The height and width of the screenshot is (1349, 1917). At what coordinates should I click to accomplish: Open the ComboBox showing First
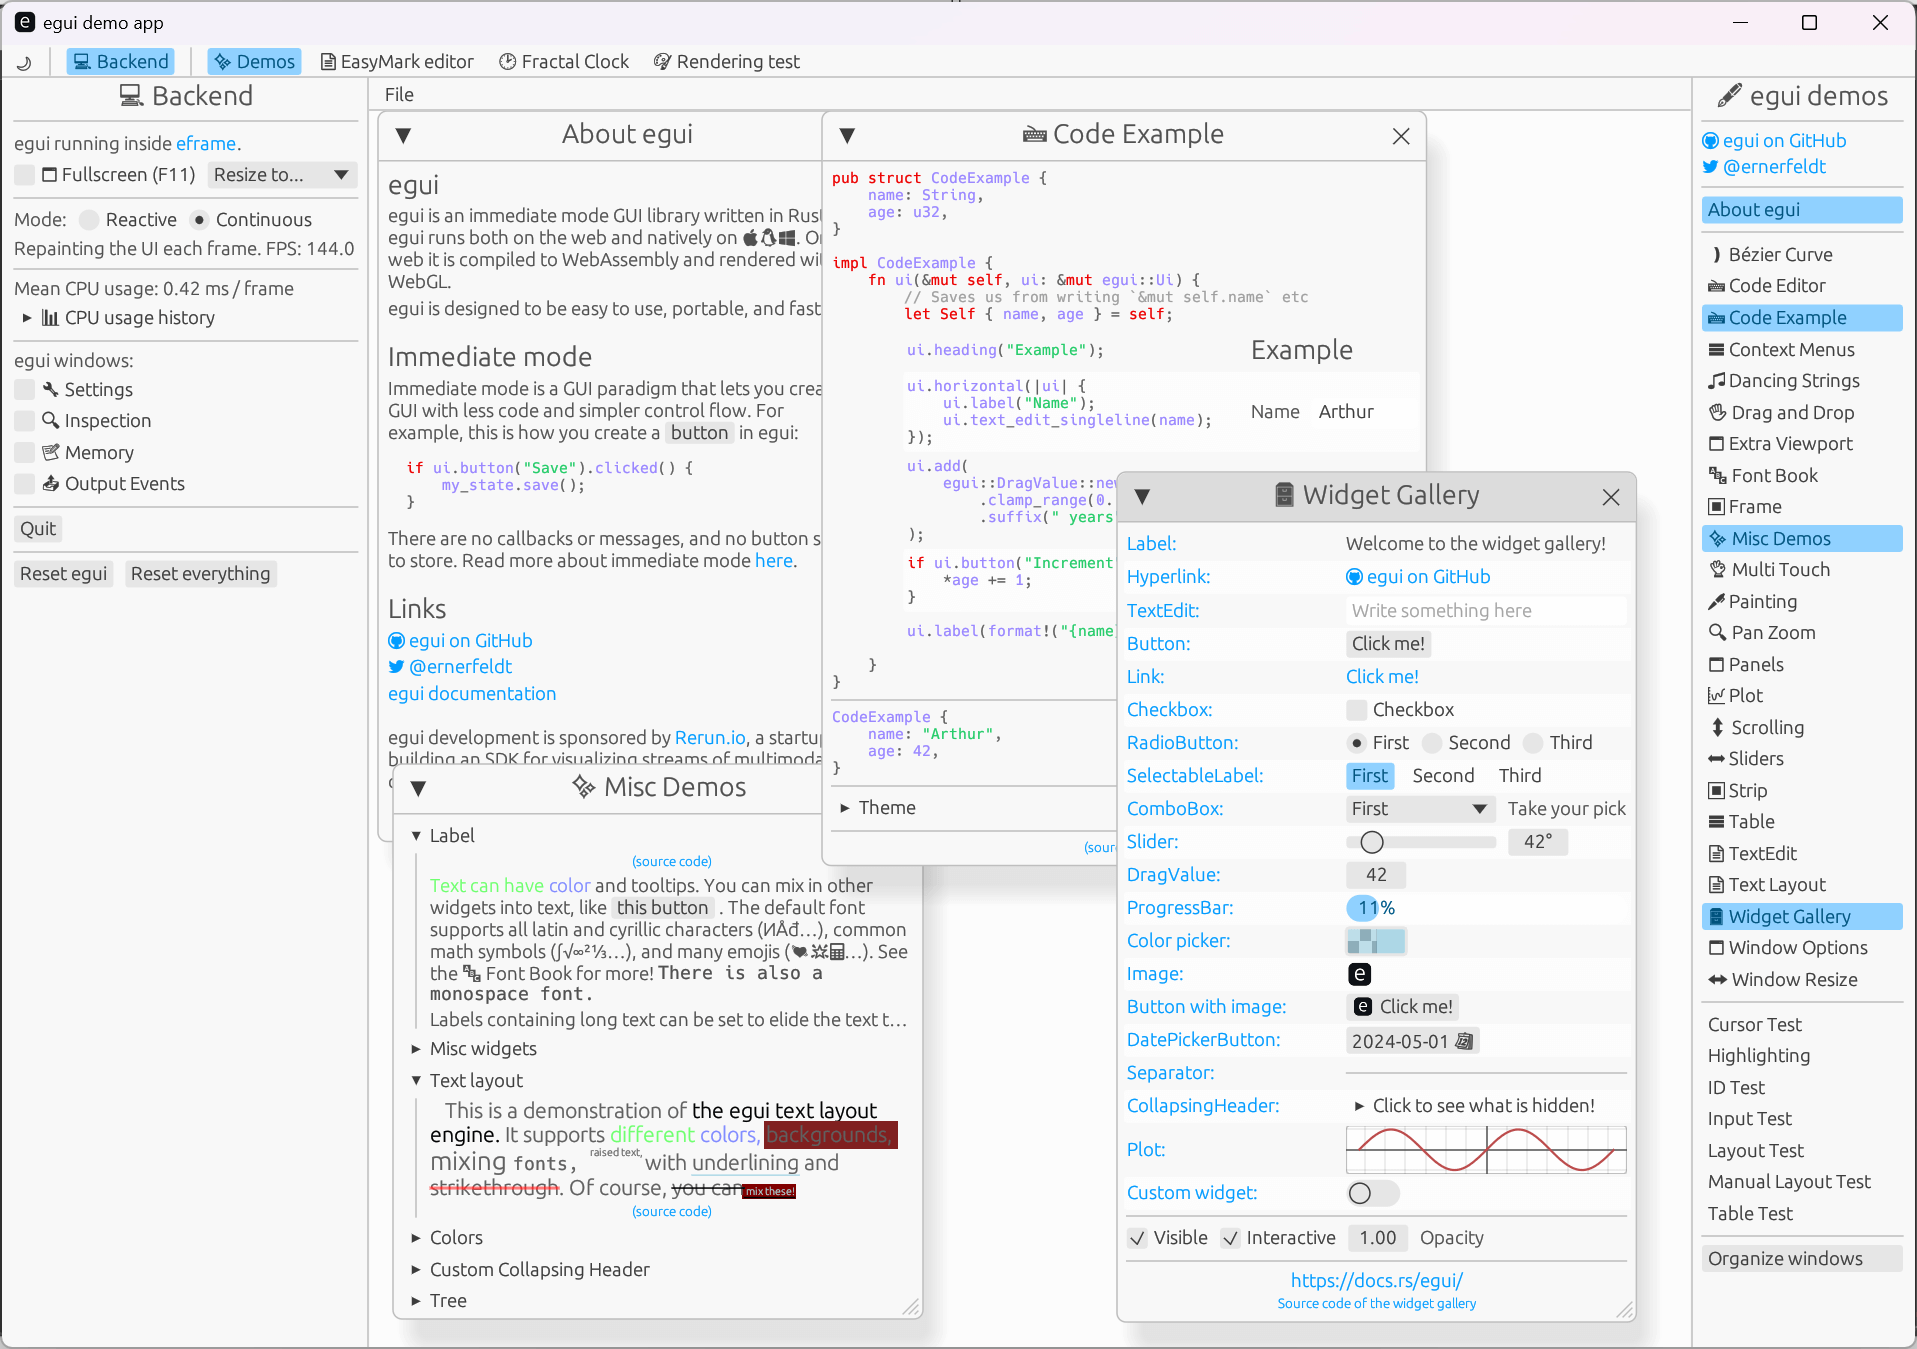click(x=1418, y=809)
